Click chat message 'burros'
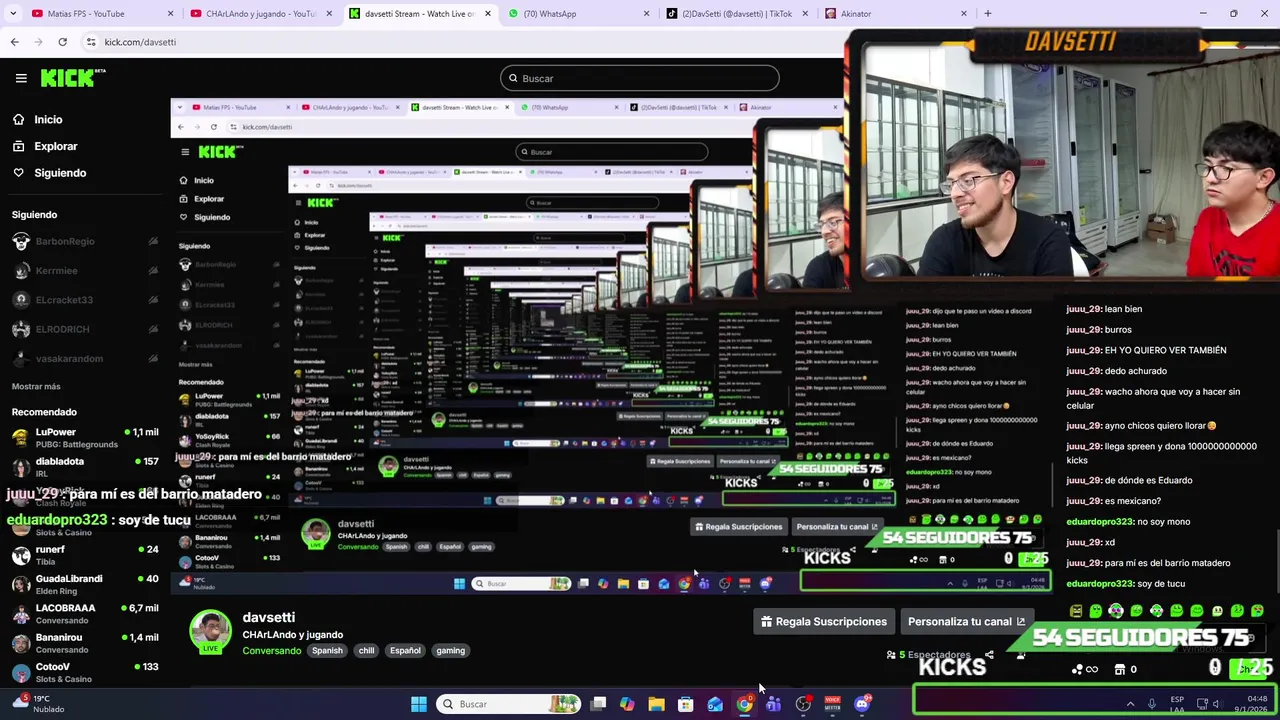This screenshot has height=720, width=1280. [1118, 330]
